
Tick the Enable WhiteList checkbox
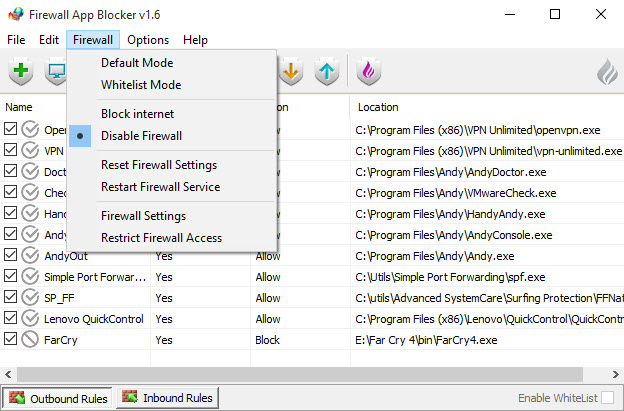[607, 398]
